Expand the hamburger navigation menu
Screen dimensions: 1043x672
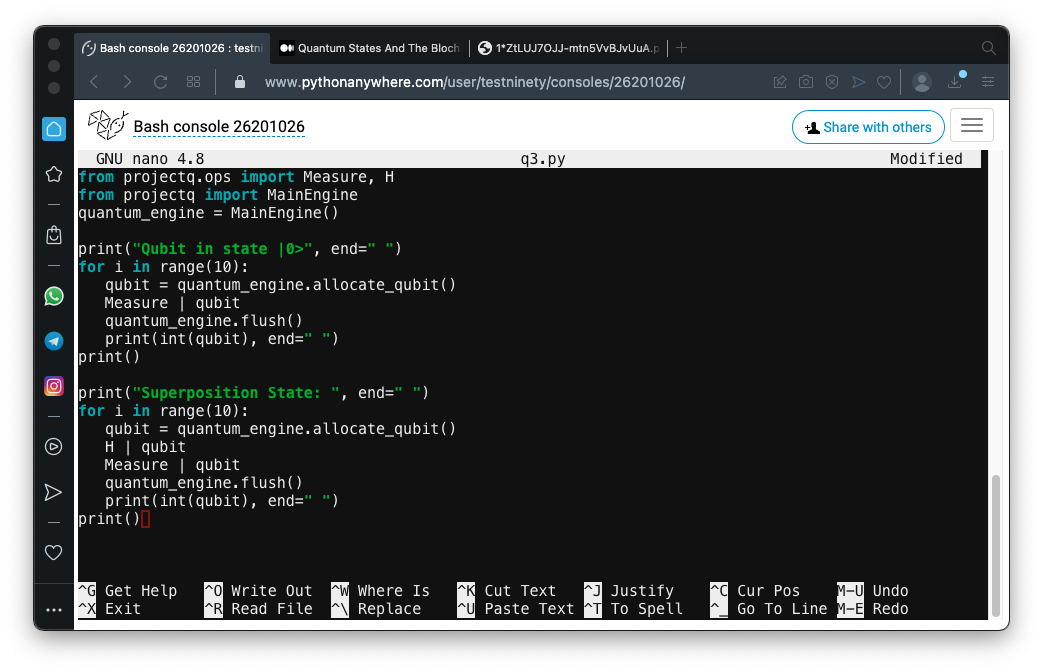971,126
